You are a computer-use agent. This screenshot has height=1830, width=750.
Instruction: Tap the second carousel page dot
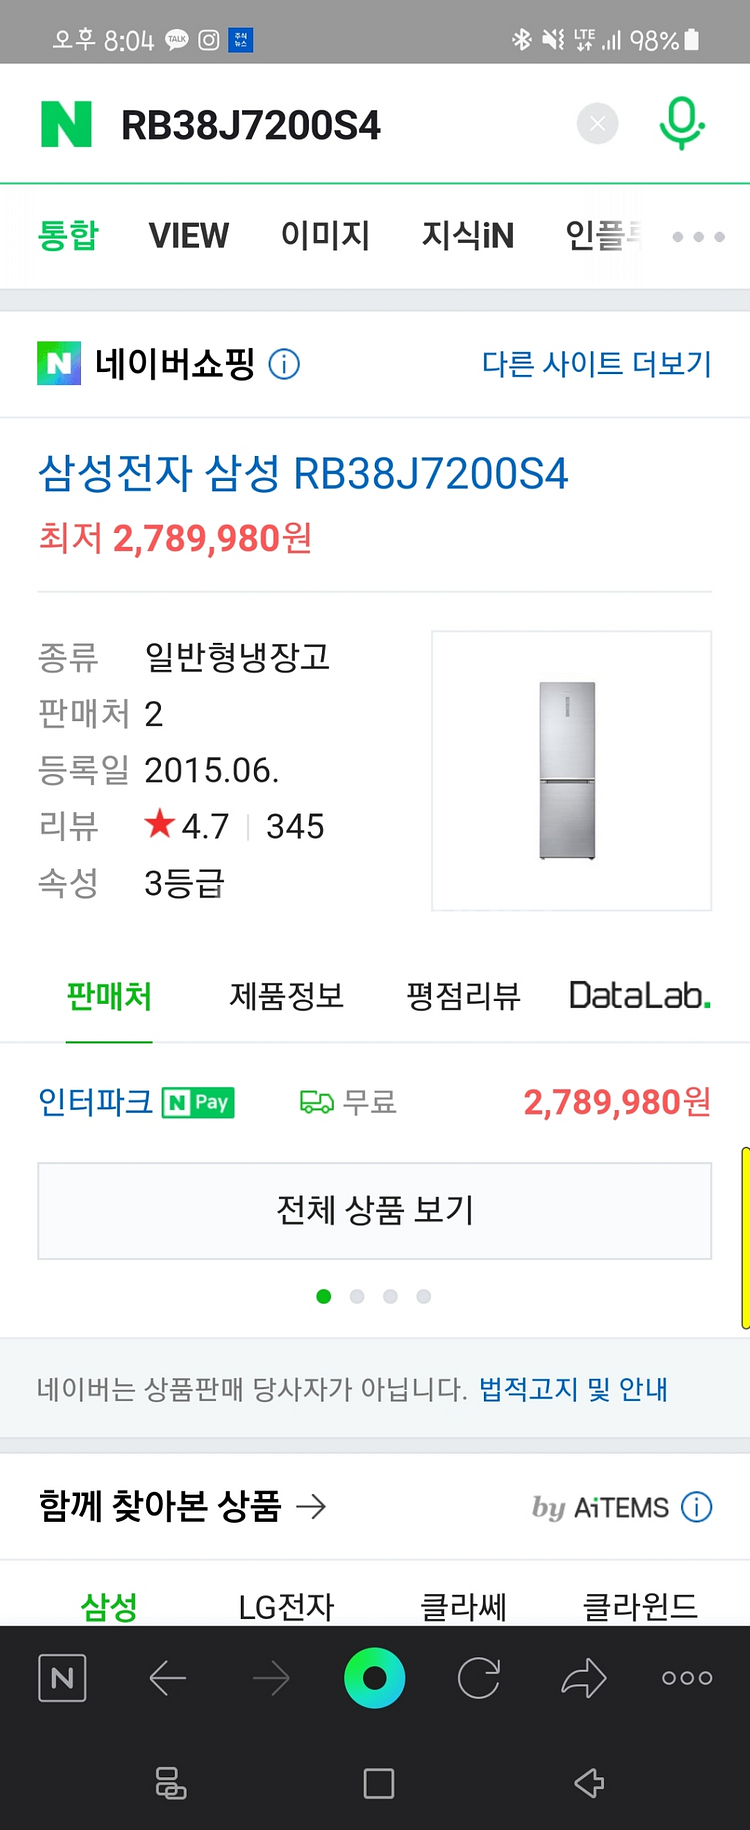point(357,1296)
